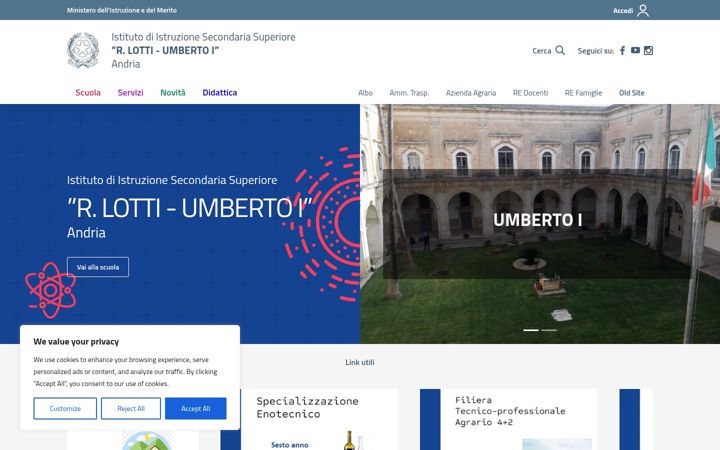
Task: Open the Servizi menu
Action: [x=130, y=93]
